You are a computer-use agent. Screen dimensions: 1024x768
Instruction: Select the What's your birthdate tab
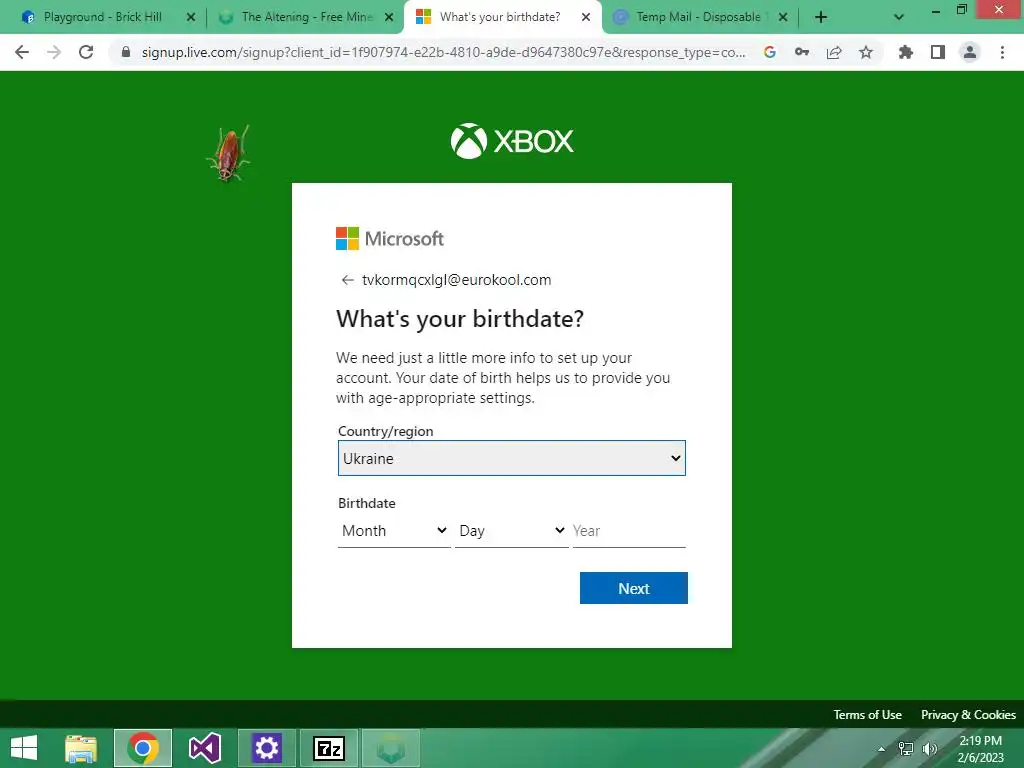pyautogui.click(x=500, y=17)
